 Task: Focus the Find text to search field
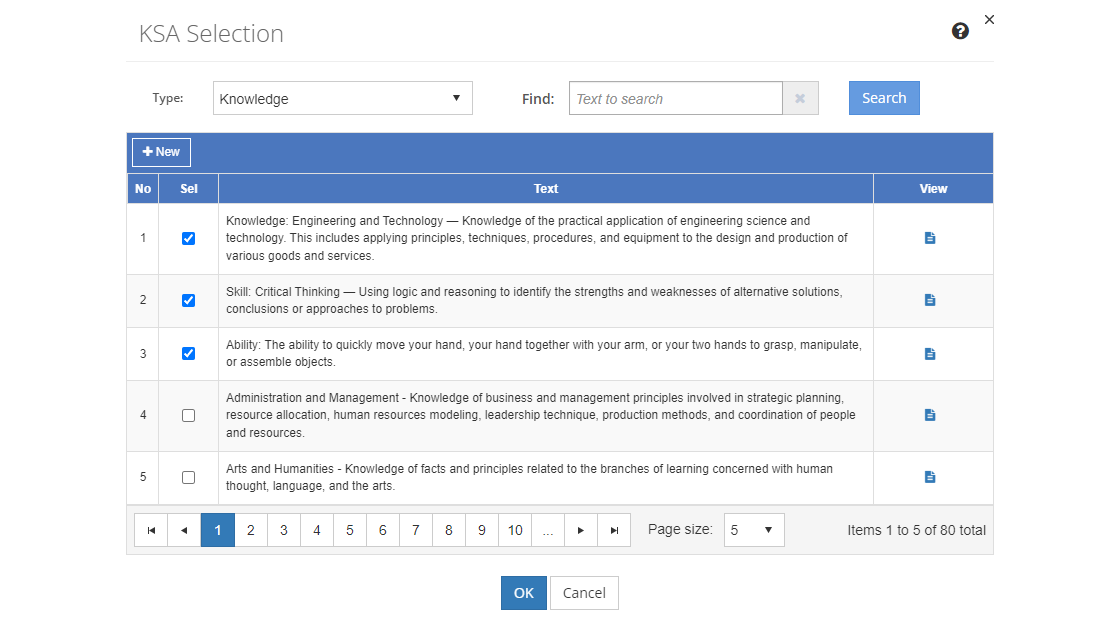[676, 99]
